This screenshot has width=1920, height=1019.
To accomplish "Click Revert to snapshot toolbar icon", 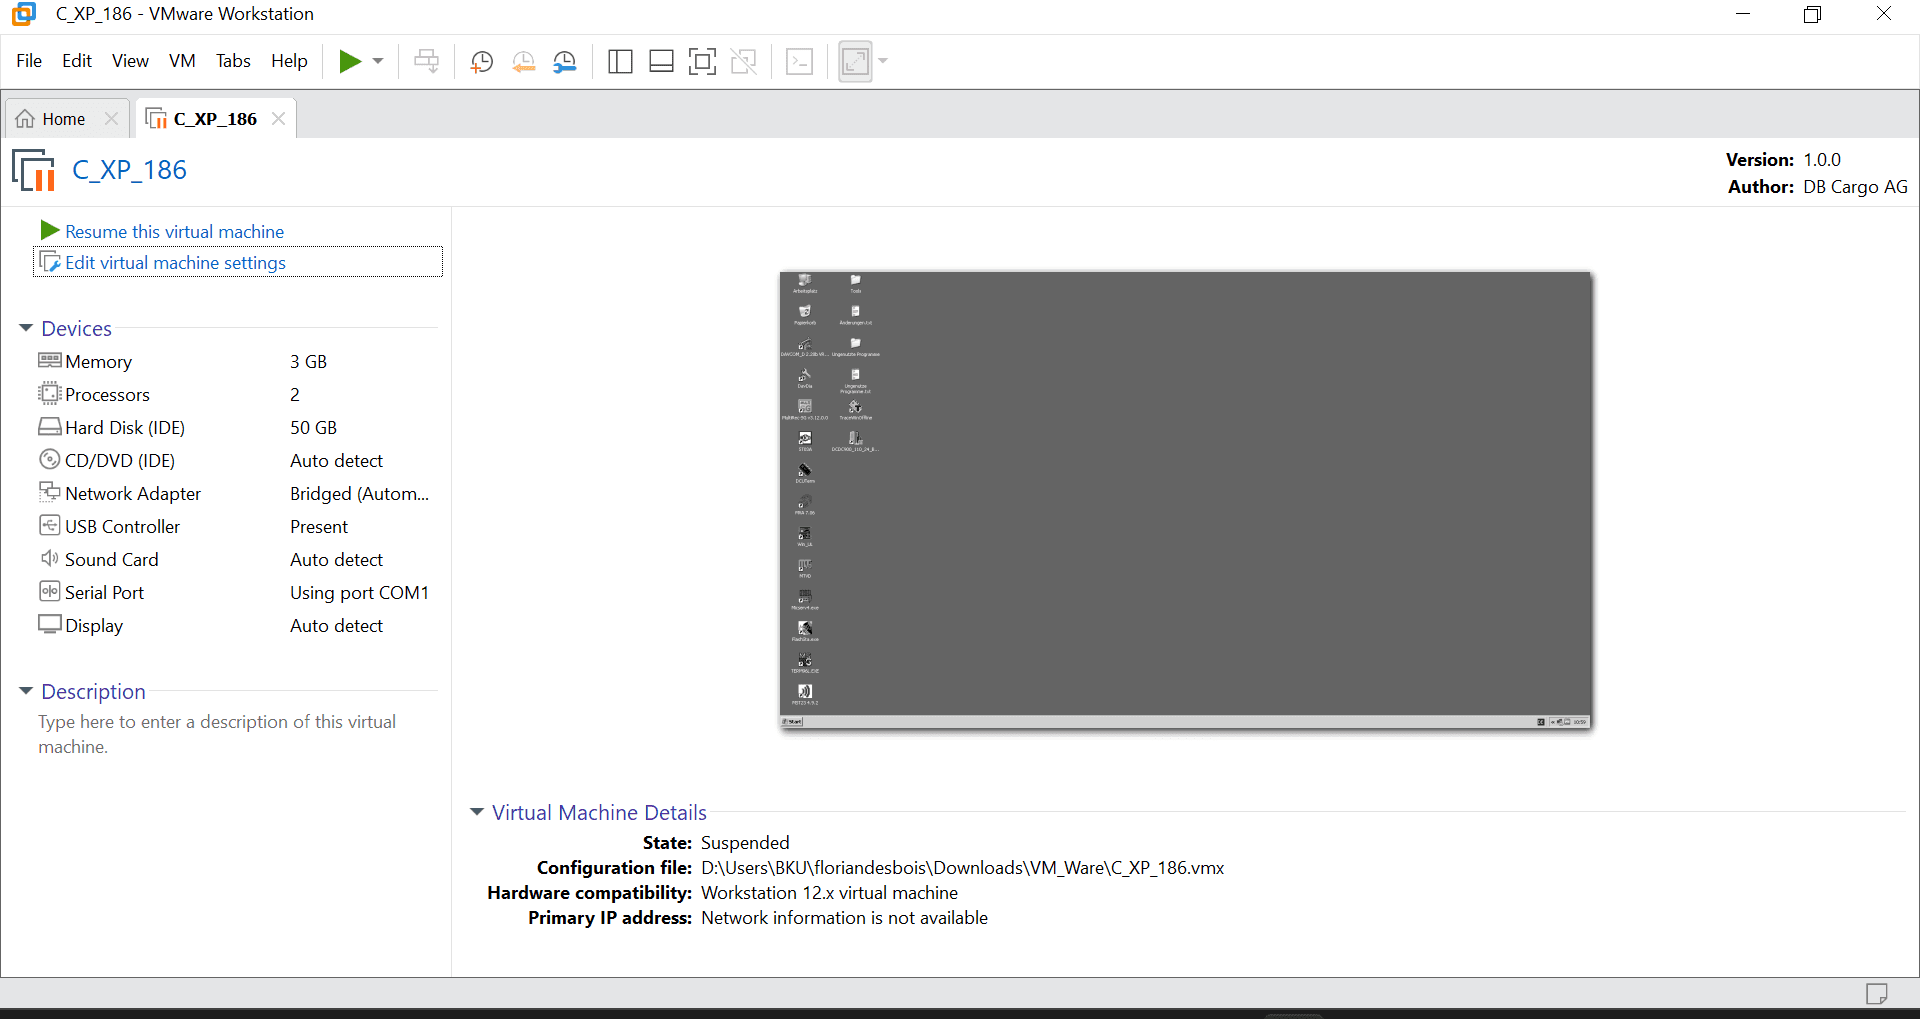I will [523, 62].
